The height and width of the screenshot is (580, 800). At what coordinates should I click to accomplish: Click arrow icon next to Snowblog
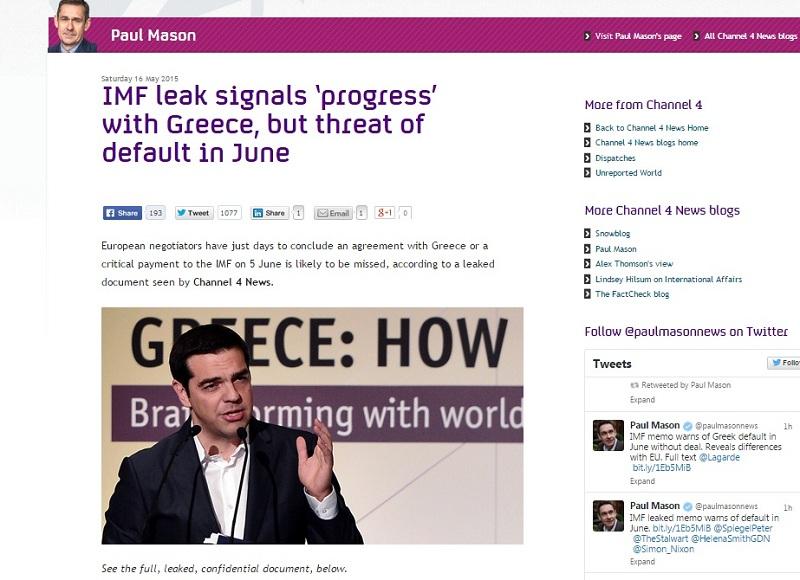tap(587, 233)
